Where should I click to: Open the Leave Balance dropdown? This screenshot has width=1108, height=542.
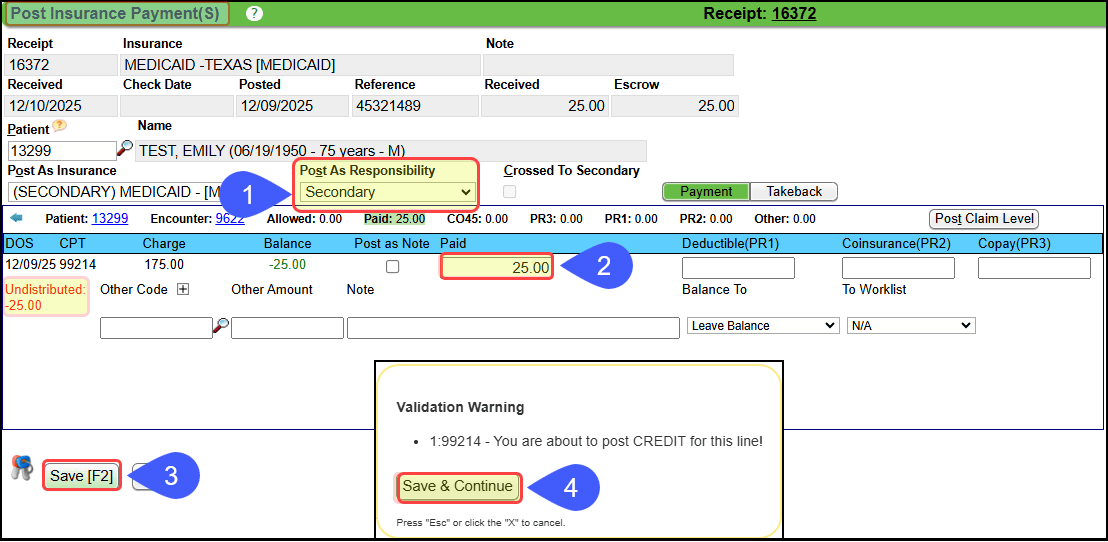pyautogui.click(x=763, y=326)
